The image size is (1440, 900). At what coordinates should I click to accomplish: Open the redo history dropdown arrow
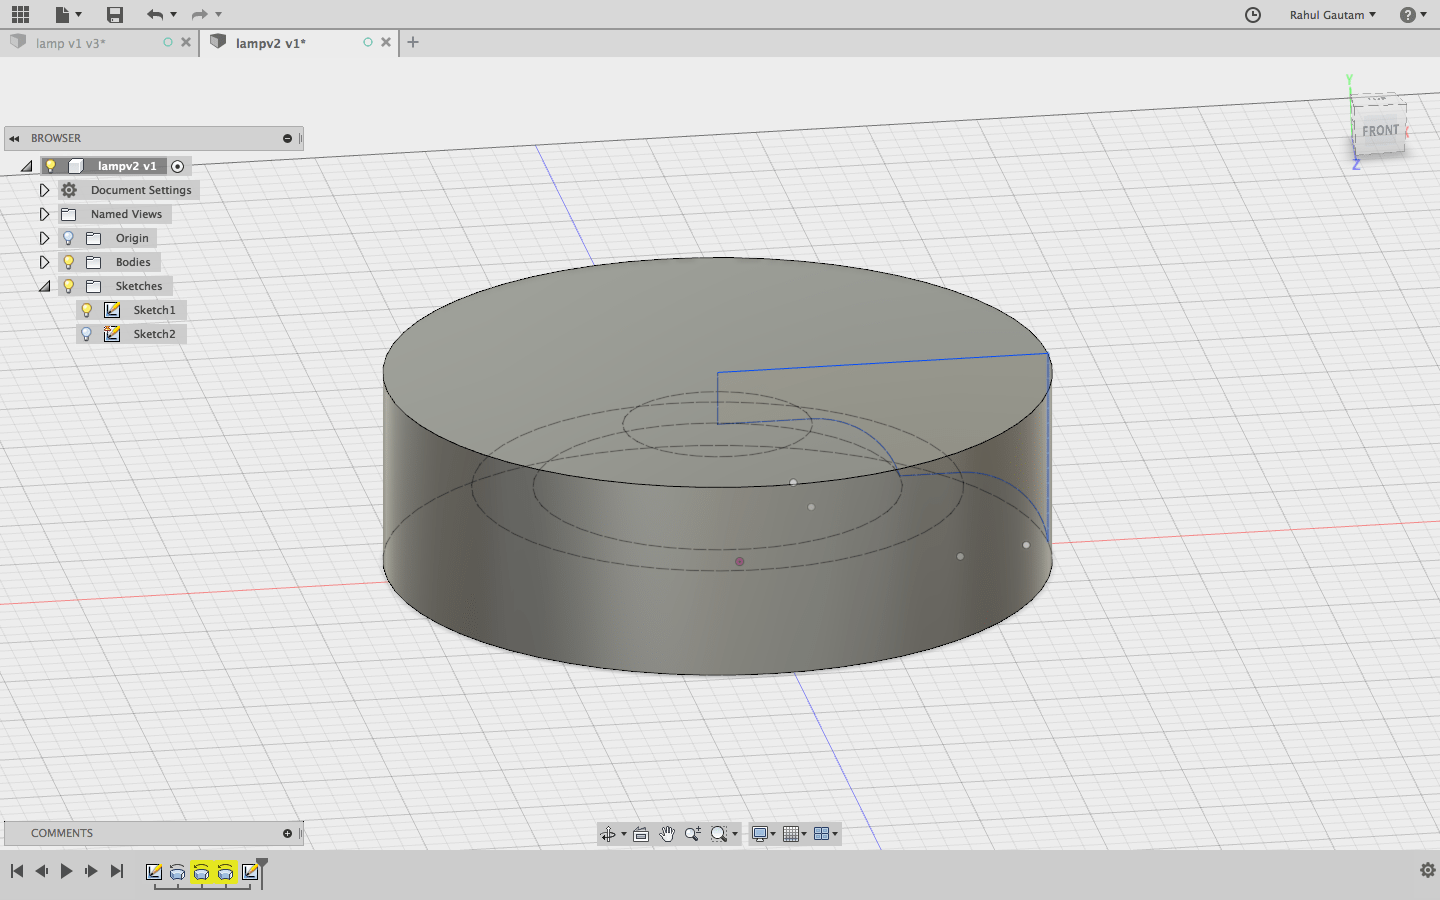point(218,14)
